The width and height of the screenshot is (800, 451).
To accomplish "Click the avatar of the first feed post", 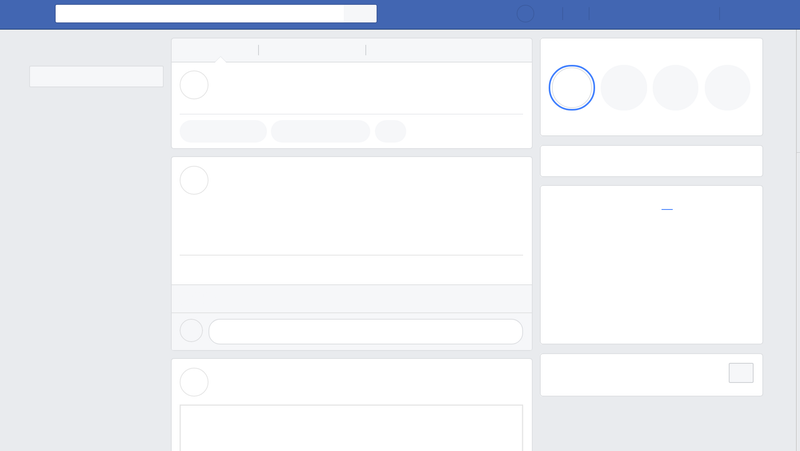I will pos(194,180).
